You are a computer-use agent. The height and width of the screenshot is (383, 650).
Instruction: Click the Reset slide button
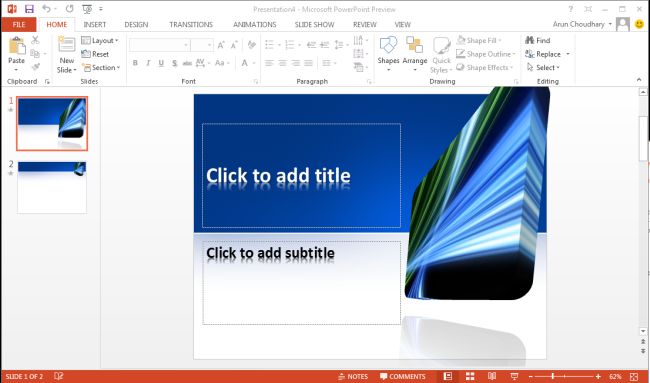click(95, 54)
